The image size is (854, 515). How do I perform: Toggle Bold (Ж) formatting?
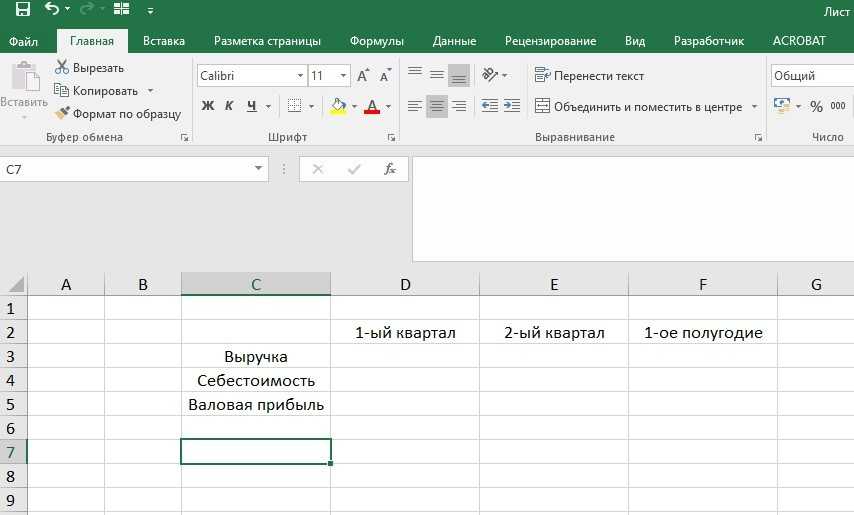[x=208, y=106]
